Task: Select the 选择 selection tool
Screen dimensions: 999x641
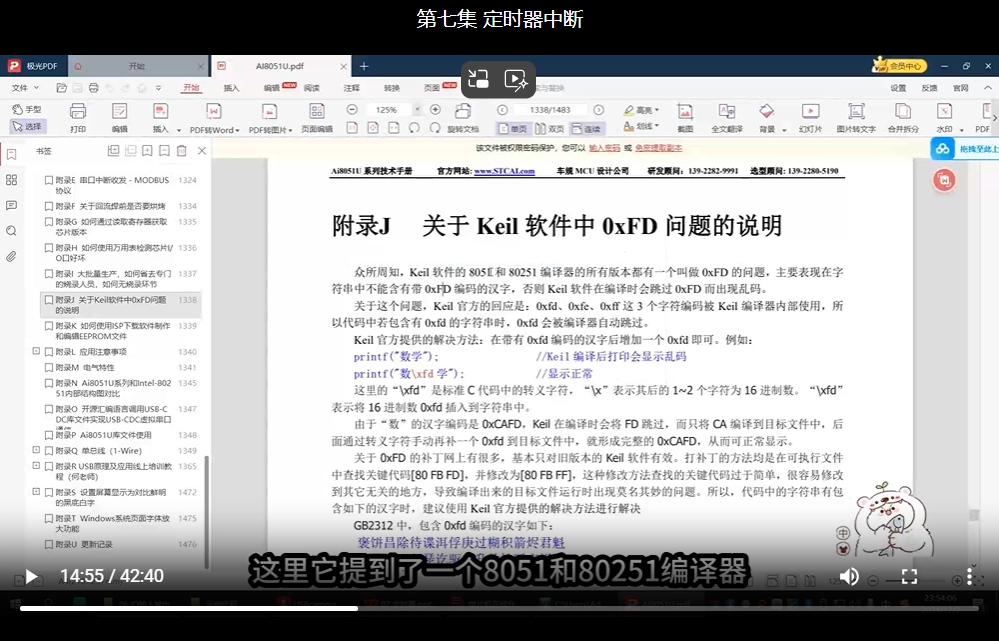Action: [x=27, y=126]
